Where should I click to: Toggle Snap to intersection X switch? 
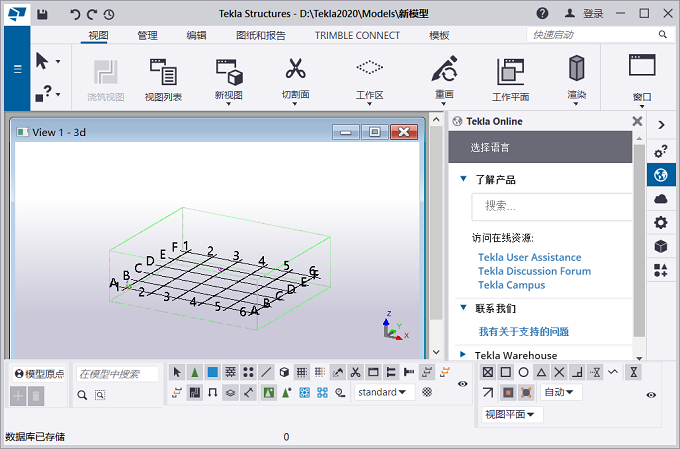click(x=559, y=372)
